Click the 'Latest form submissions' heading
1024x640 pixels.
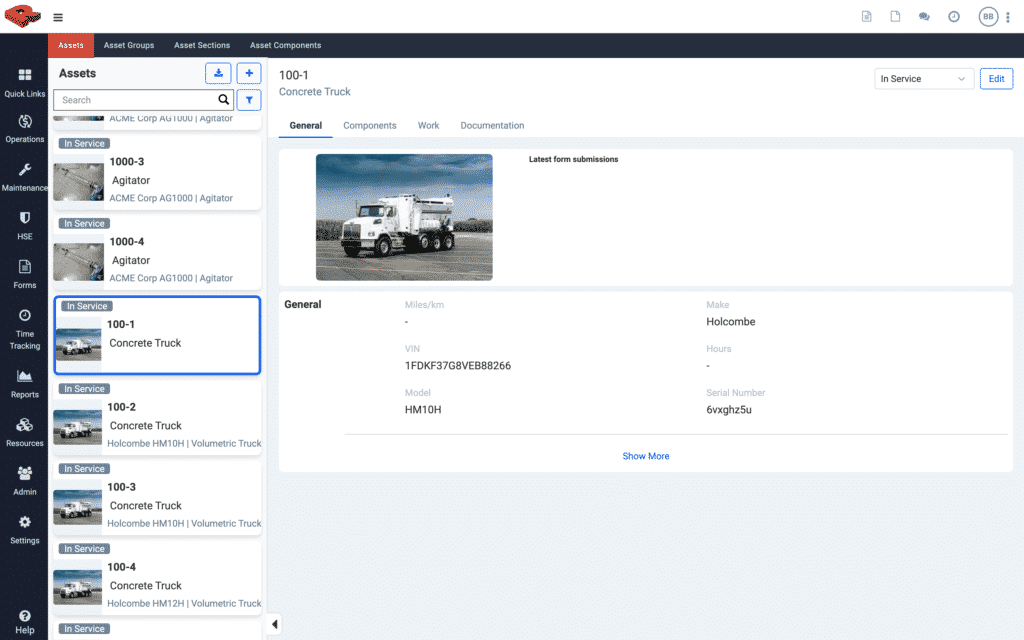click(573, 159)
